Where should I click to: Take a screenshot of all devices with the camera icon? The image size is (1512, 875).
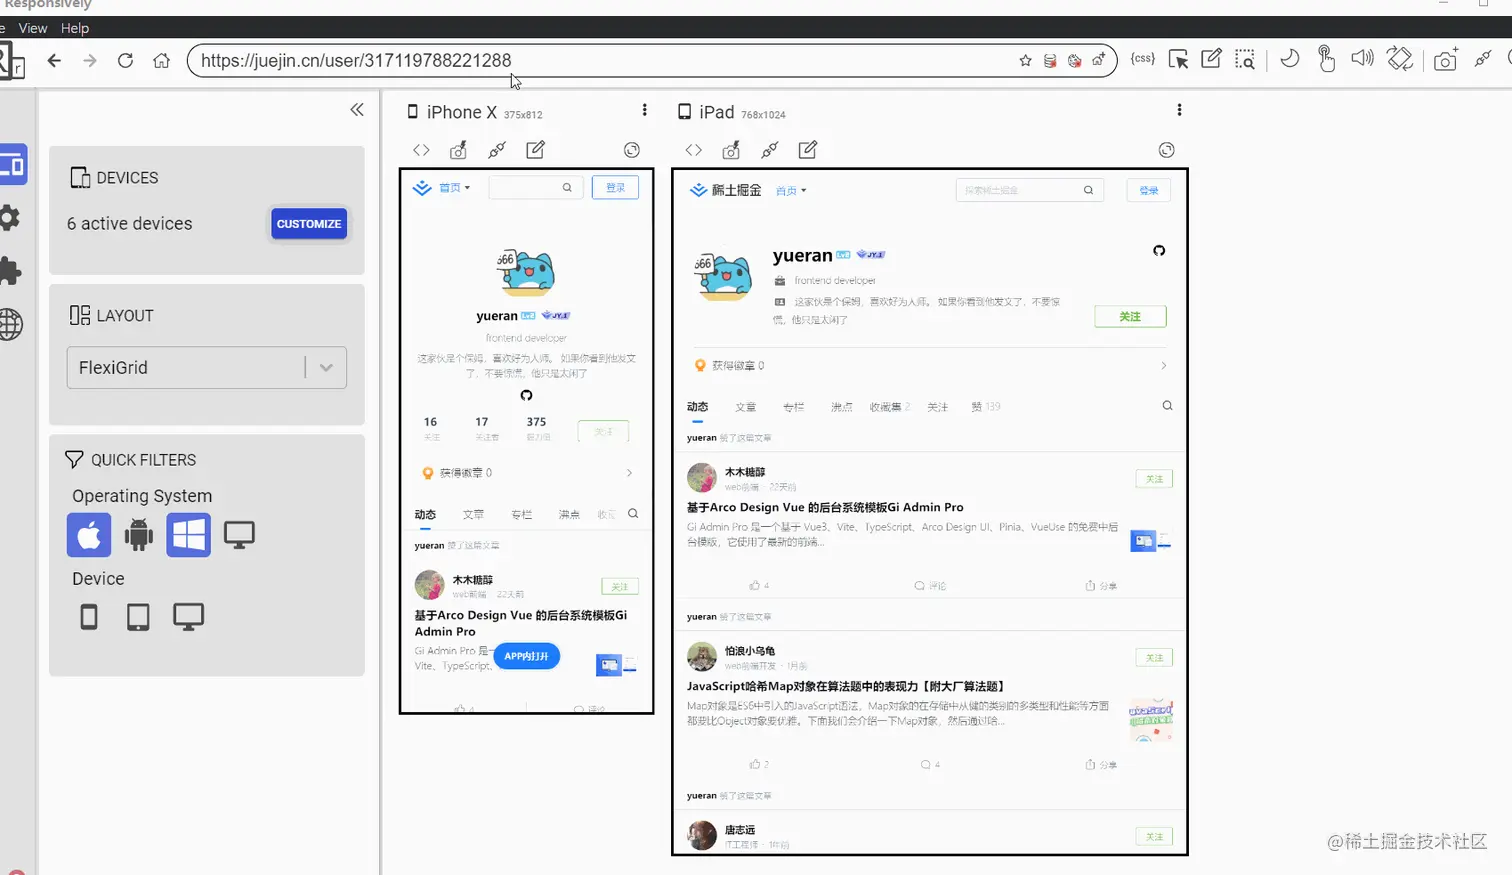tap(1445, 60)
